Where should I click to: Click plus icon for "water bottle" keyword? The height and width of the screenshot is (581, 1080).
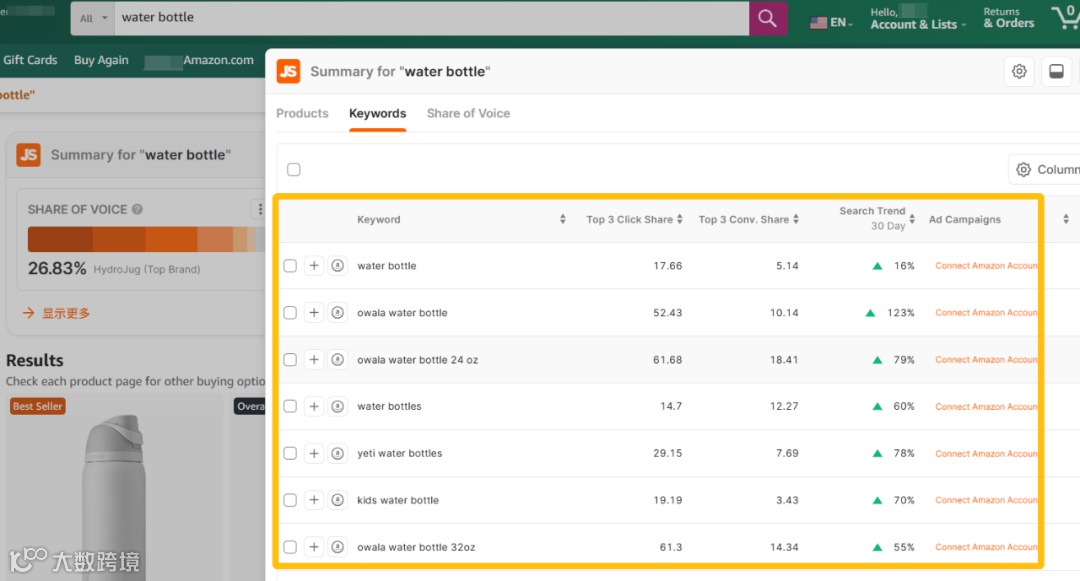click(314, 266)
